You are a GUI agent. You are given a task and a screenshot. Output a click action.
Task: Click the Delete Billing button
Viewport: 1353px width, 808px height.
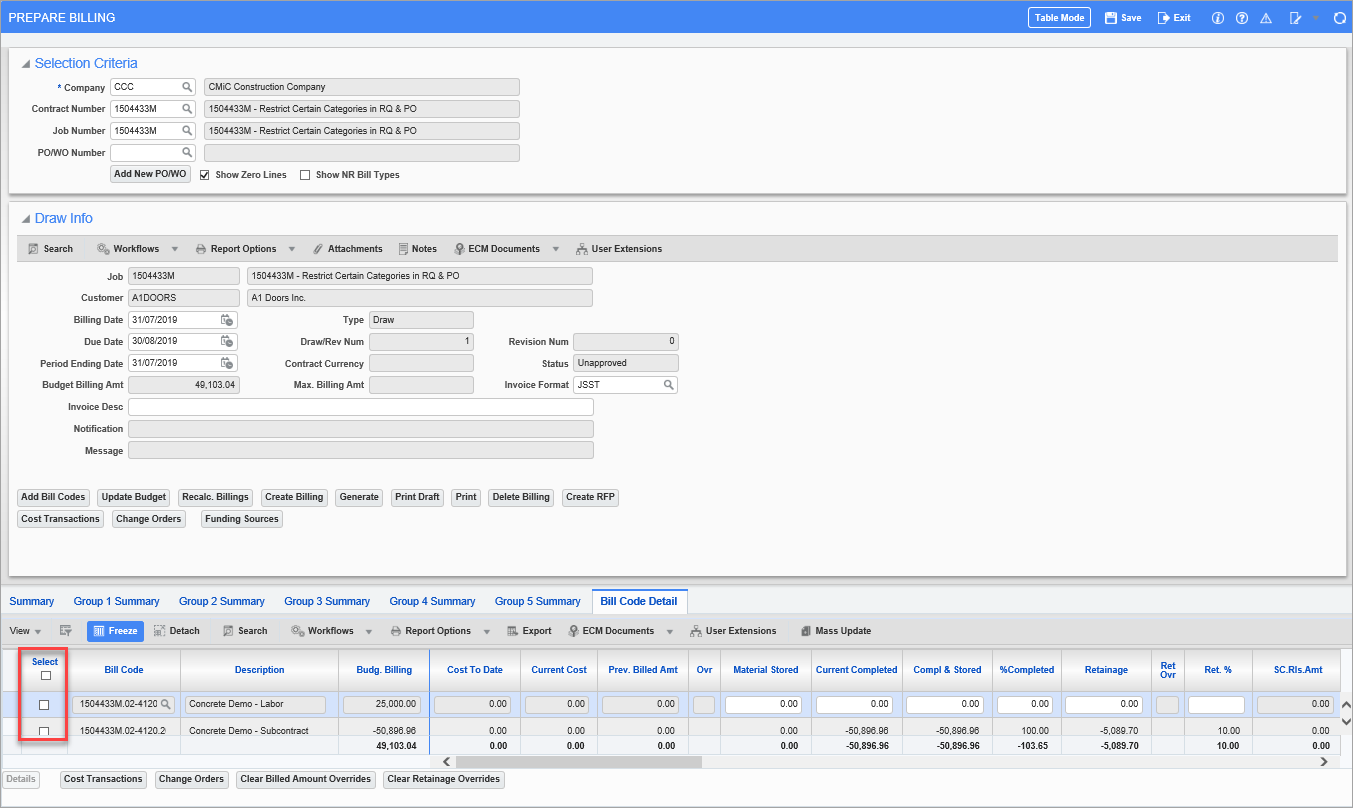521,497
